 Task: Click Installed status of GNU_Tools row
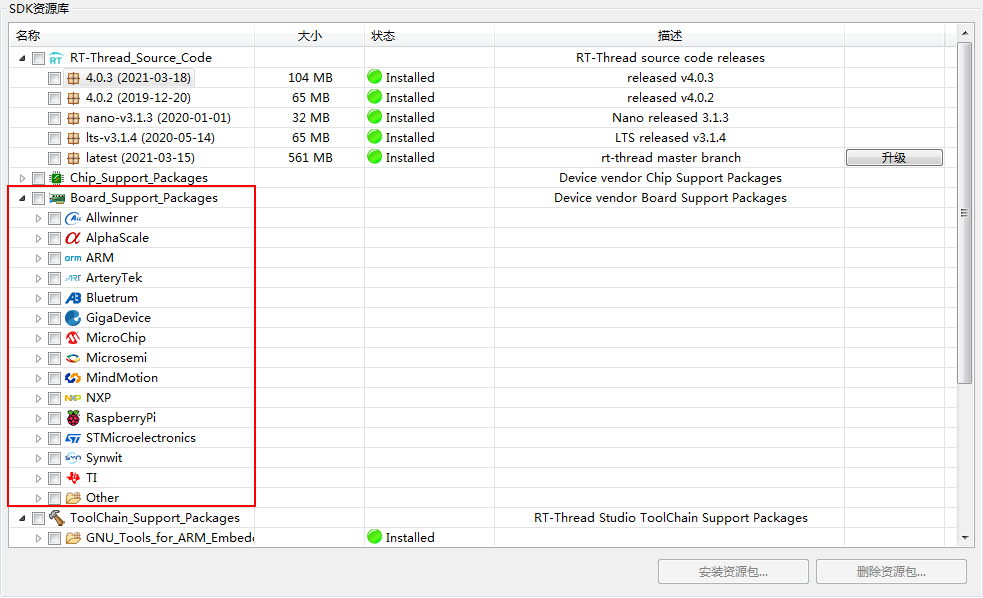[x=401, y=537]
